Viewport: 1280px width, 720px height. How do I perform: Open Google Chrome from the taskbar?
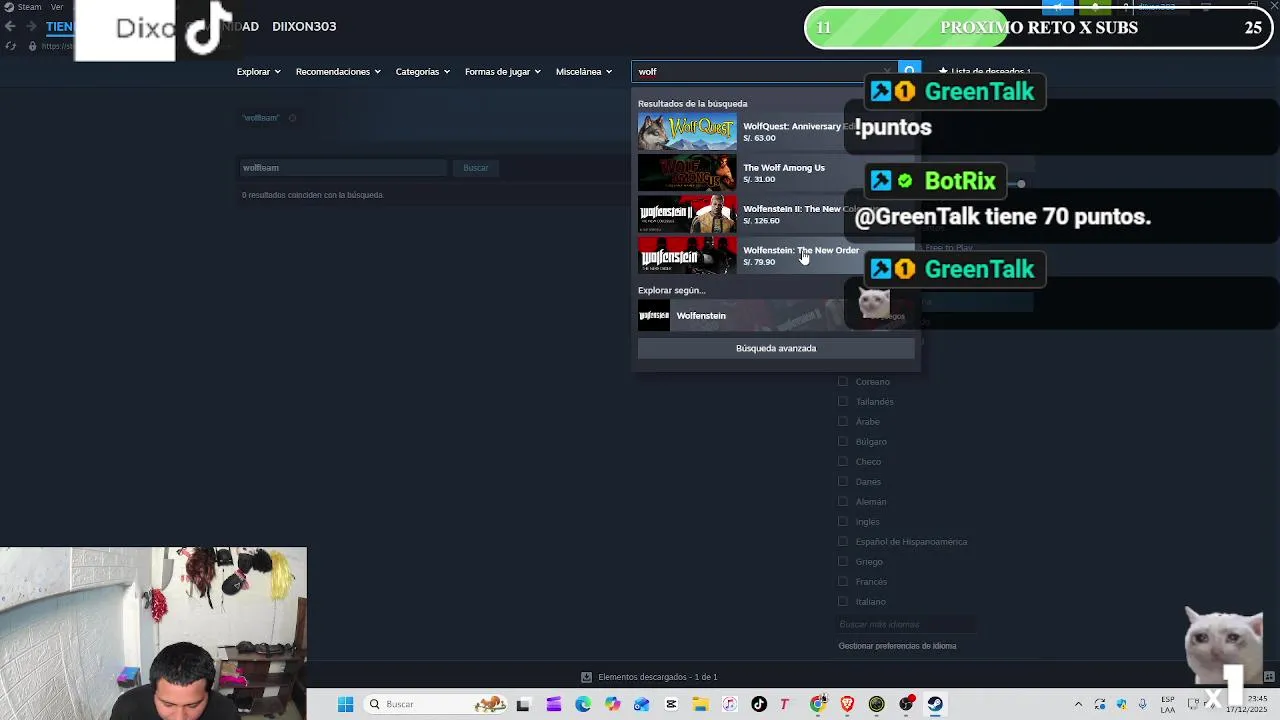point(818,704)
